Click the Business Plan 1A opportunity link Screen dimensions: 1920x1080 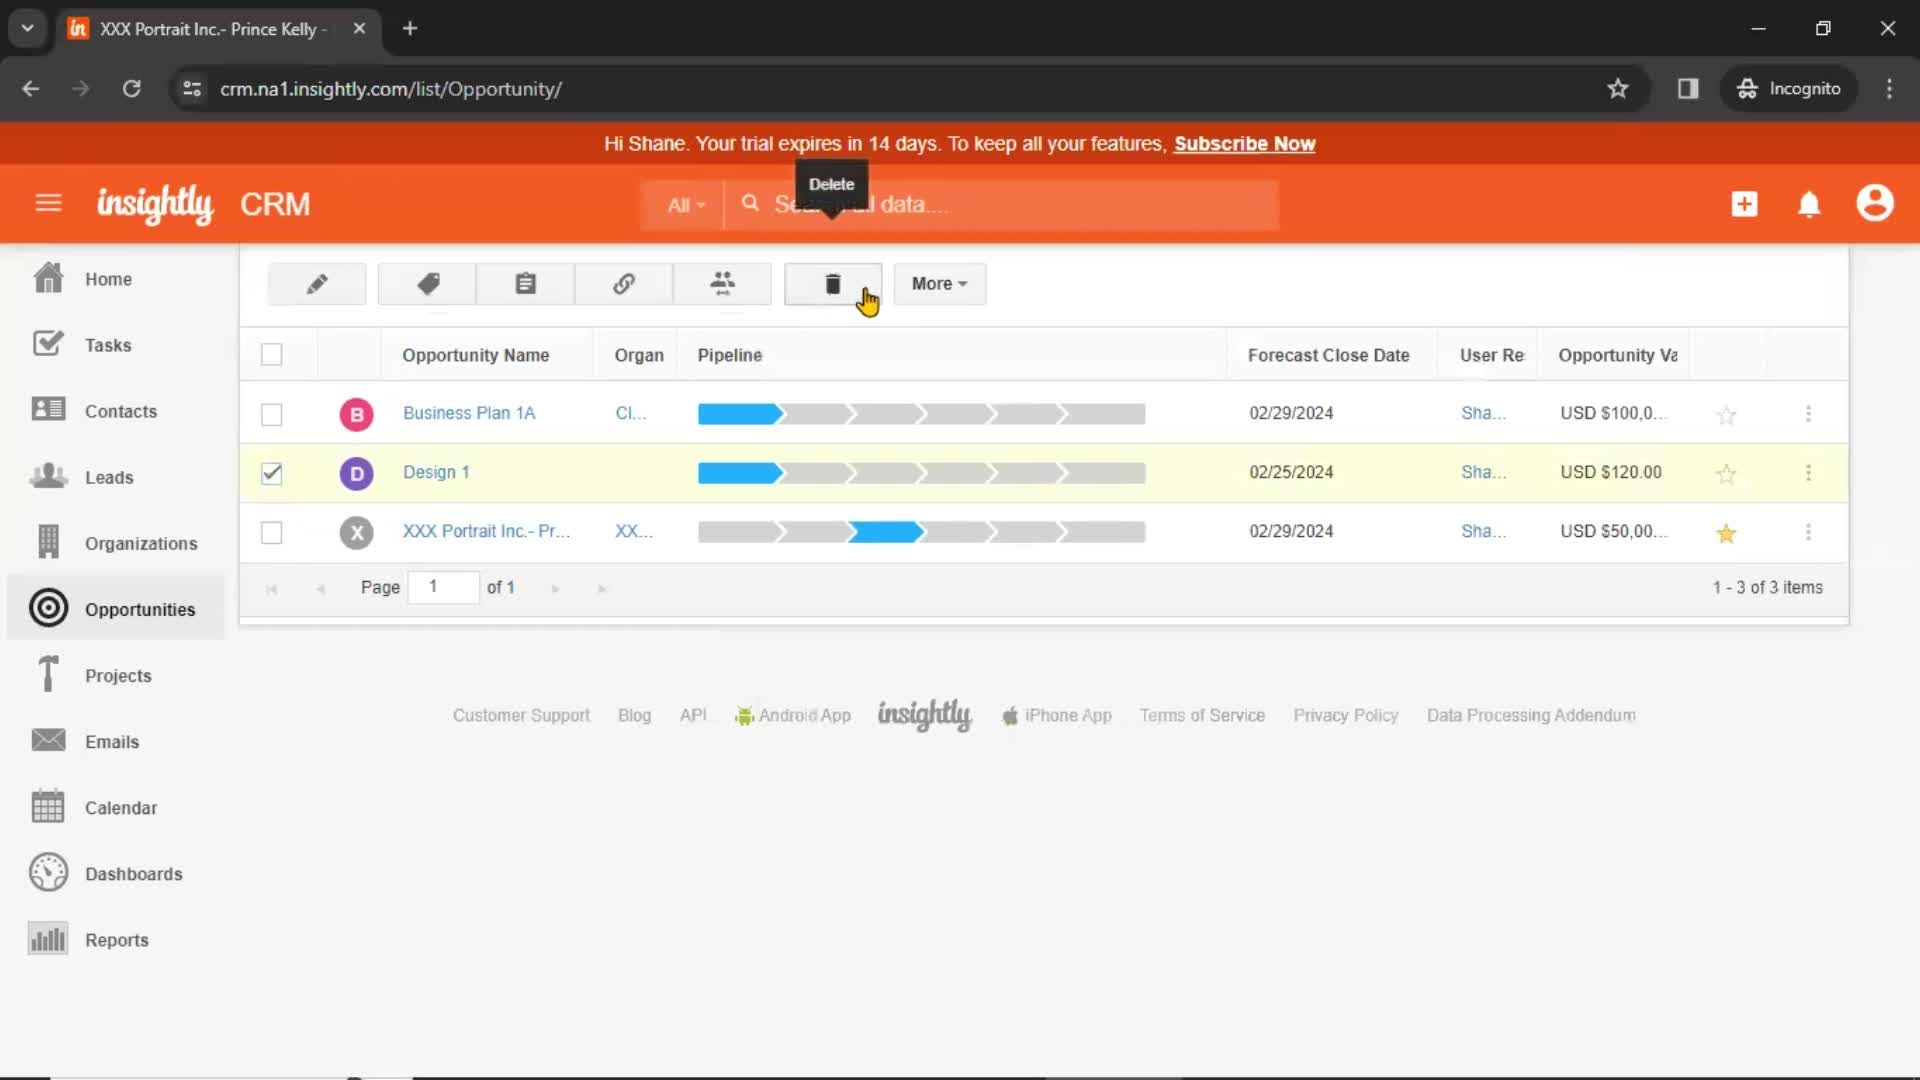pos(468,413)
